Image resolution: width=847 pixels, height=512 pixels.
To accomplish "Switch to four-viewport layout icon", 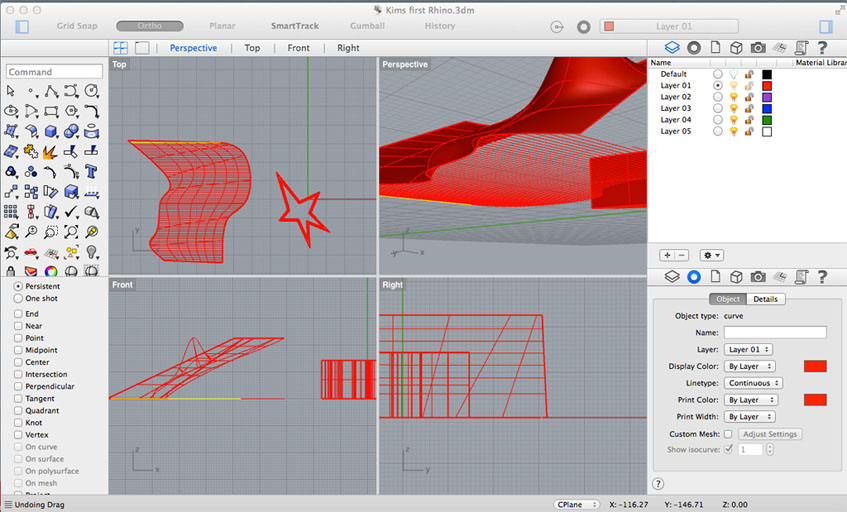I will click(120, 47).
